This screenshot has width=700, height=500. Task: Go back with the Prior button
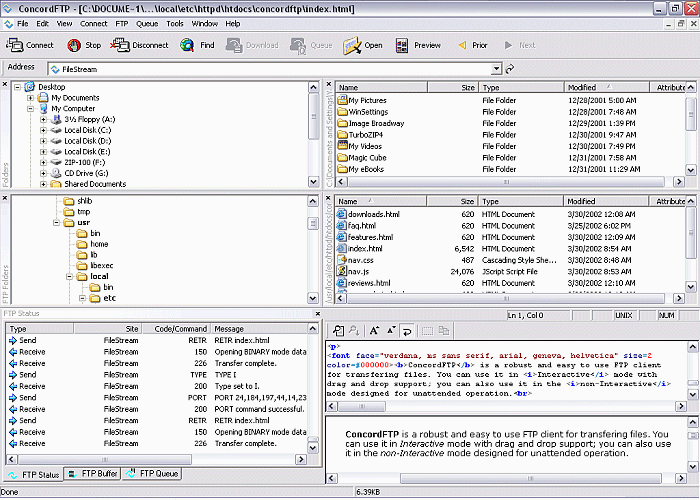[x=472, y=45]
